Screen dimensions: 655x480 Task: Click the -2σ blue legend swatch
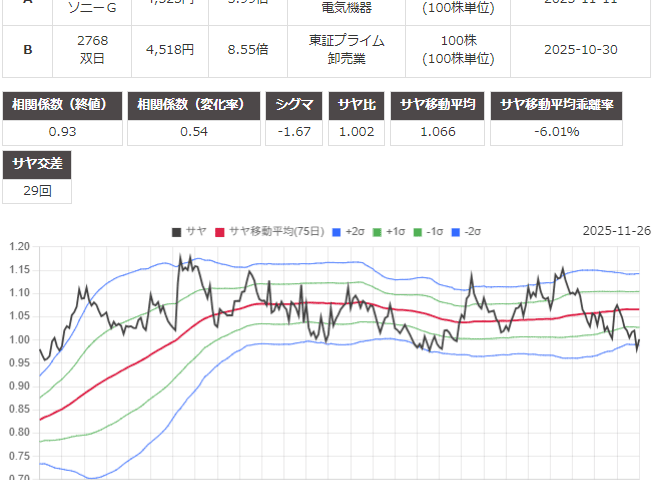click(455, 232)
